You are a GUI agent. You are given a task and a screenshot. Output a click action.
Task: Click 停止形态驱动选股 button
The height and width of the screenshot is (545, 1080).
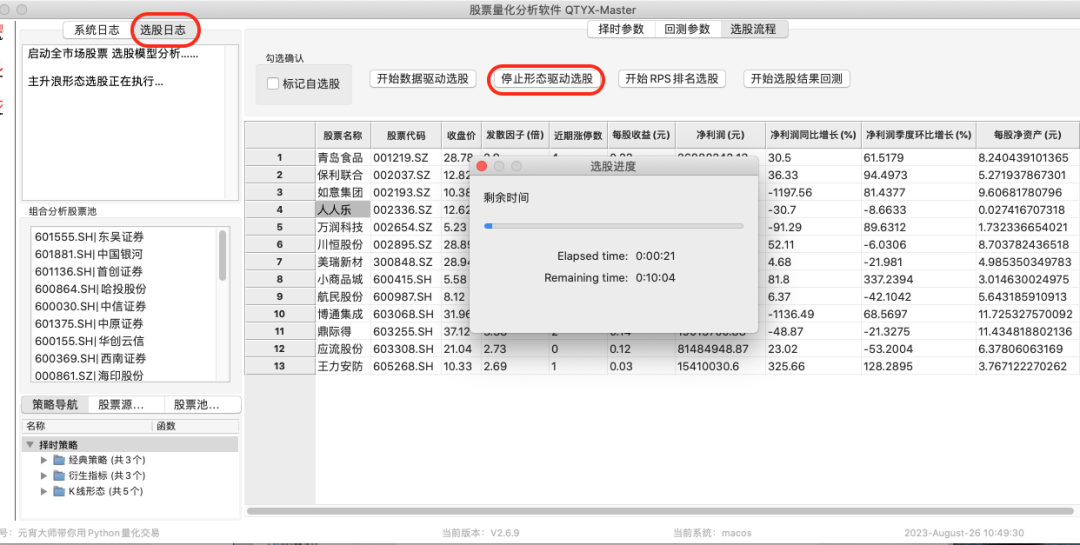pos(547,79)
